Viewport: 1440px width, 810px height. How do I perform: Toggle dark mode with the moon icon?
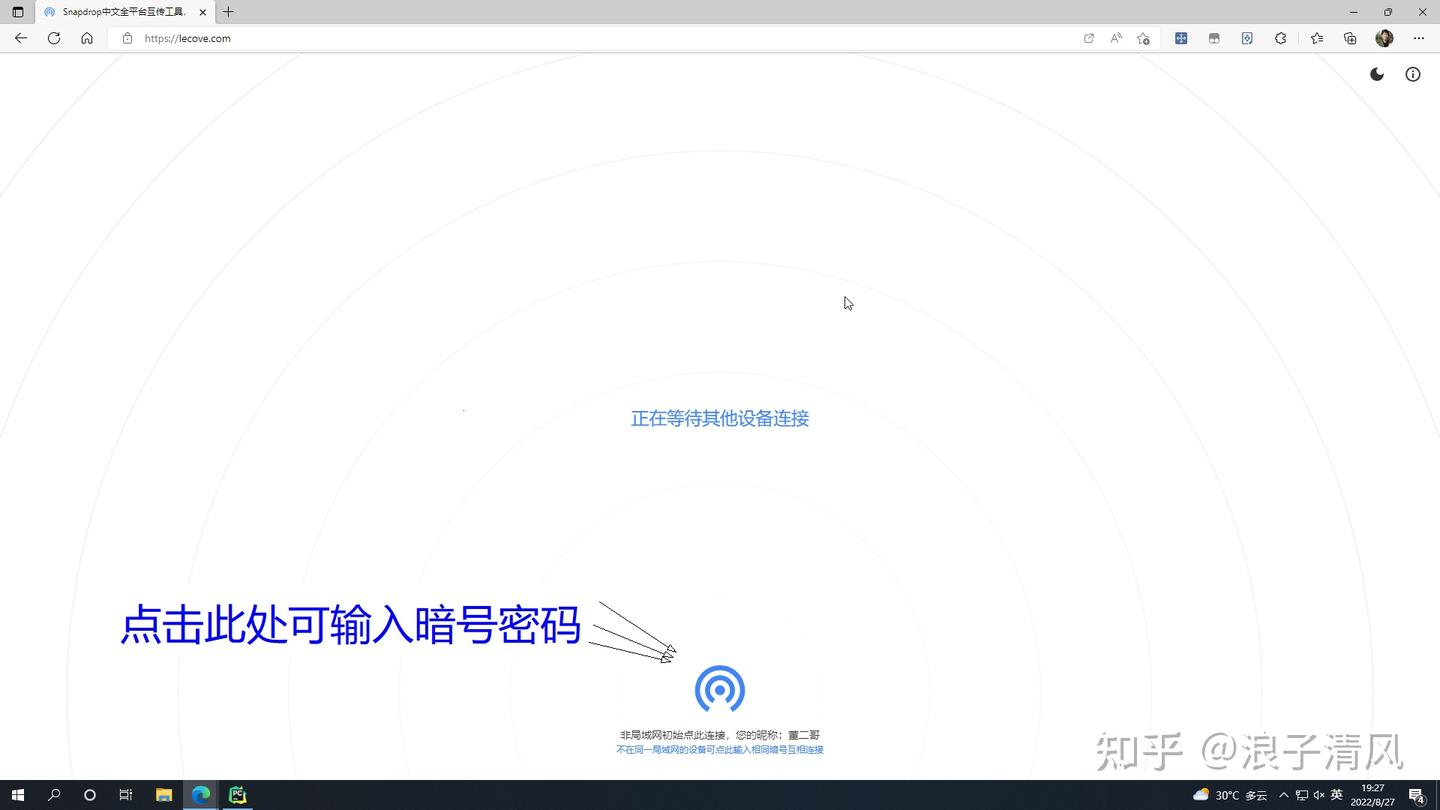[1377, 74]
